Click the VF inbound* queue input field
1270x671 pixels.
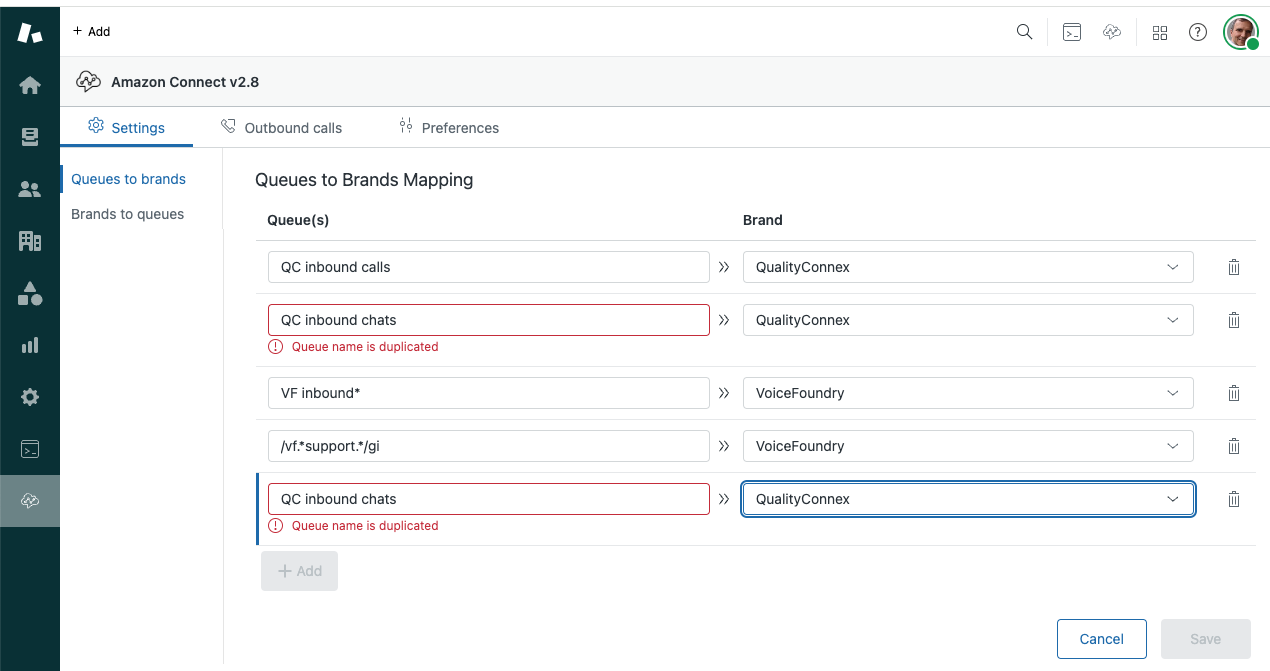[x=488, y=393]
